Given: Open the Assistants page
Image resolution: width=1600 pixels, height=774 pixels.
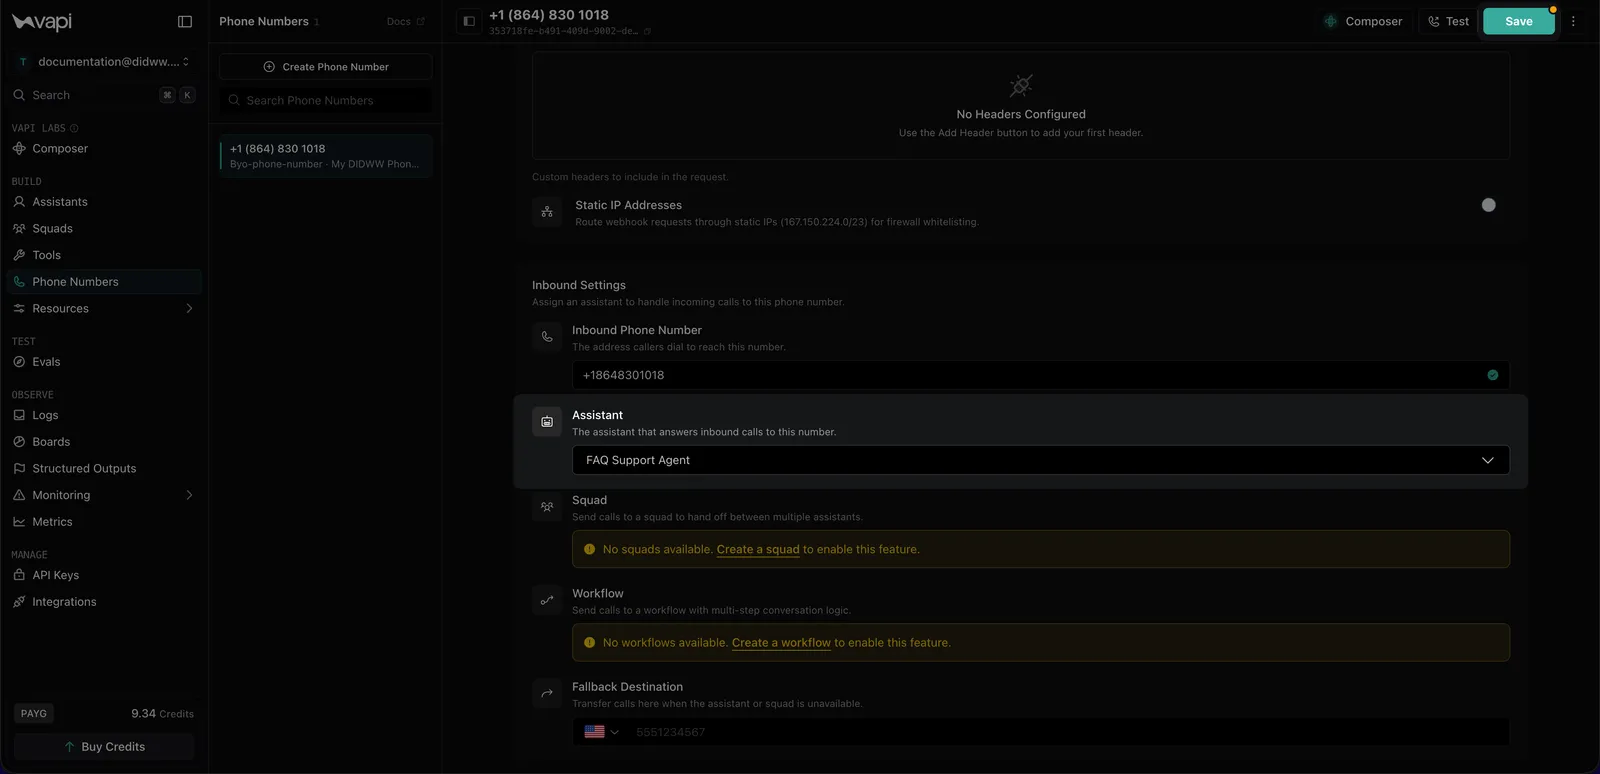Looking at the screenshot, I should coord(104,202).
